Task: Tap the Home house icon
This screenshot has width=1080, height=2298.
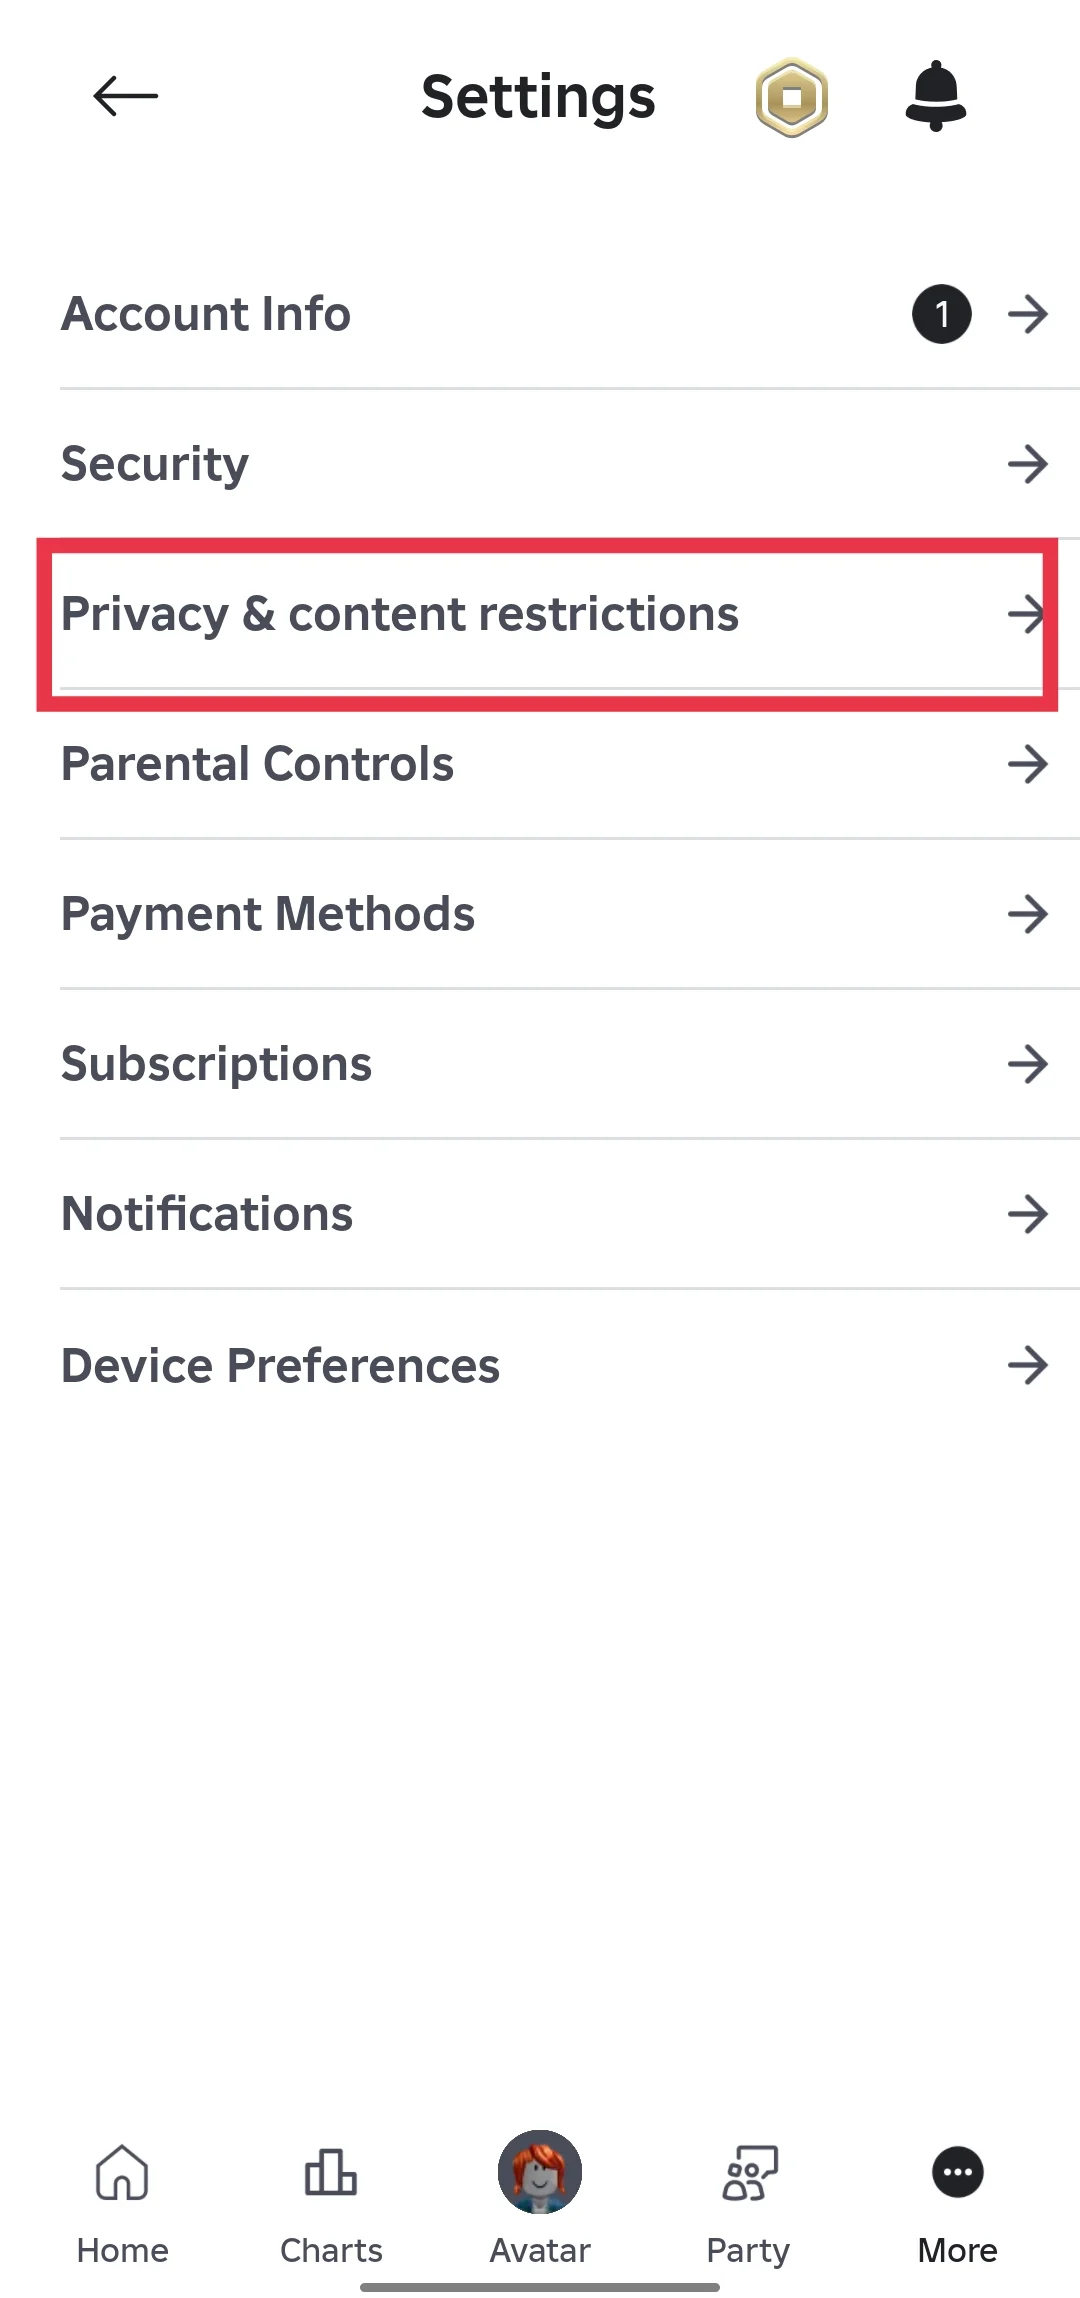Action: 122,2172
